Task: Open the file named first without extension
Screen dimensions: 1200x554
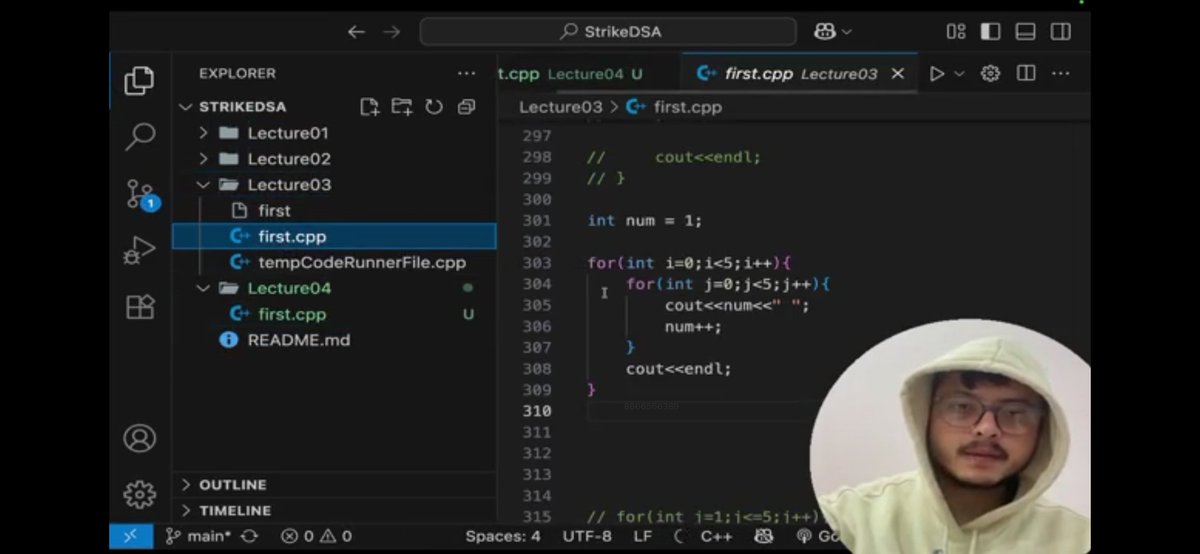Action: pos(334,211)
